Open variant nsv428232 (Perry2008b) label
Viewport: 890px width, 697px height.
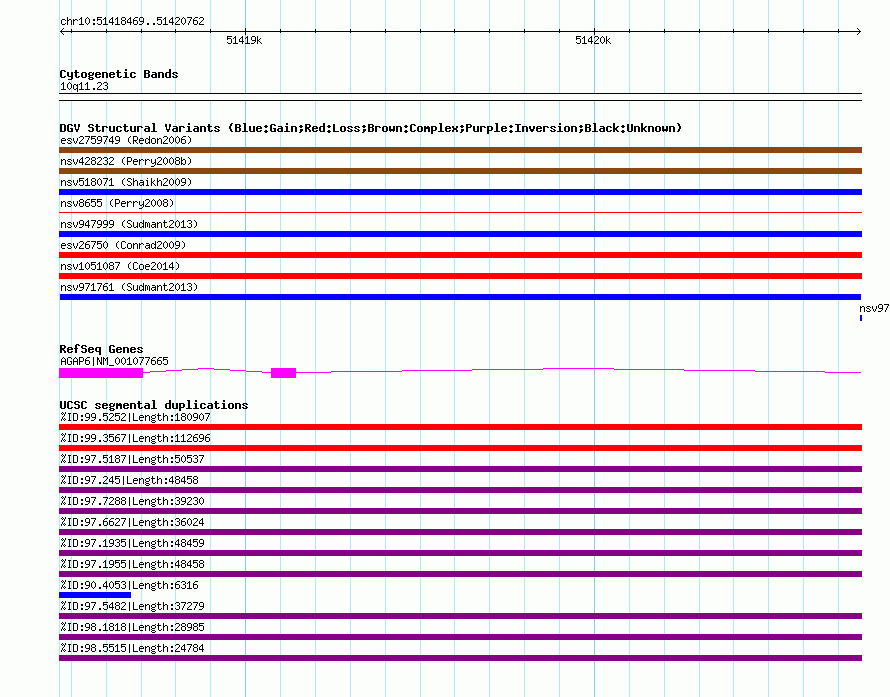[x=126, y=161]
